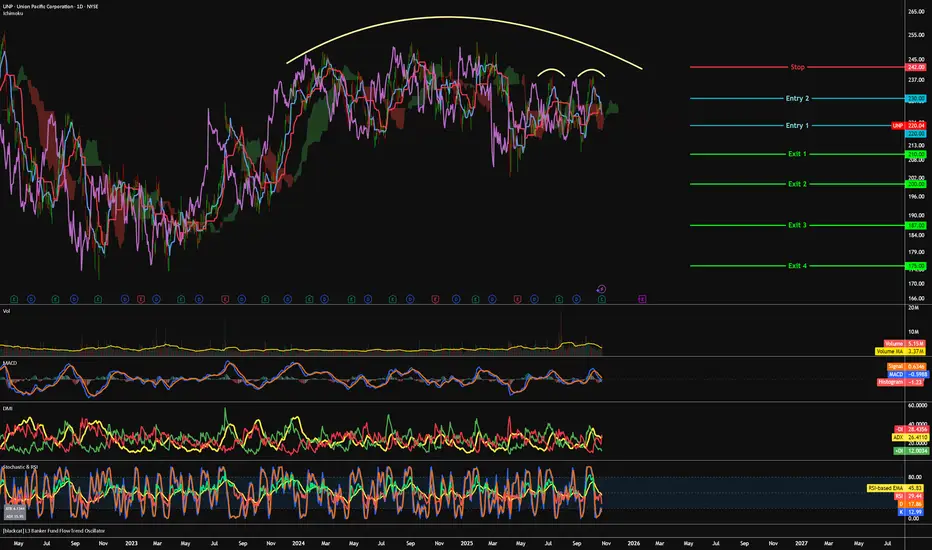932x550 pixels.
Task: Select the Vol indicator legend
Action: click(9, 312)
